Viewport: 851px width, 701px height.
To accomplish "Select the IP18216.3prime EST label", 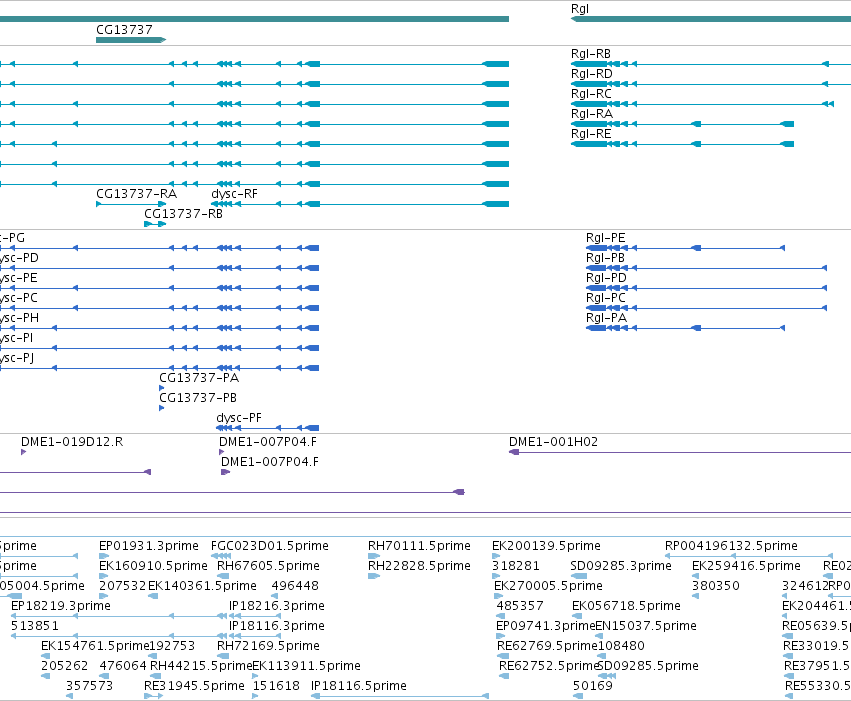I will 277,606.
